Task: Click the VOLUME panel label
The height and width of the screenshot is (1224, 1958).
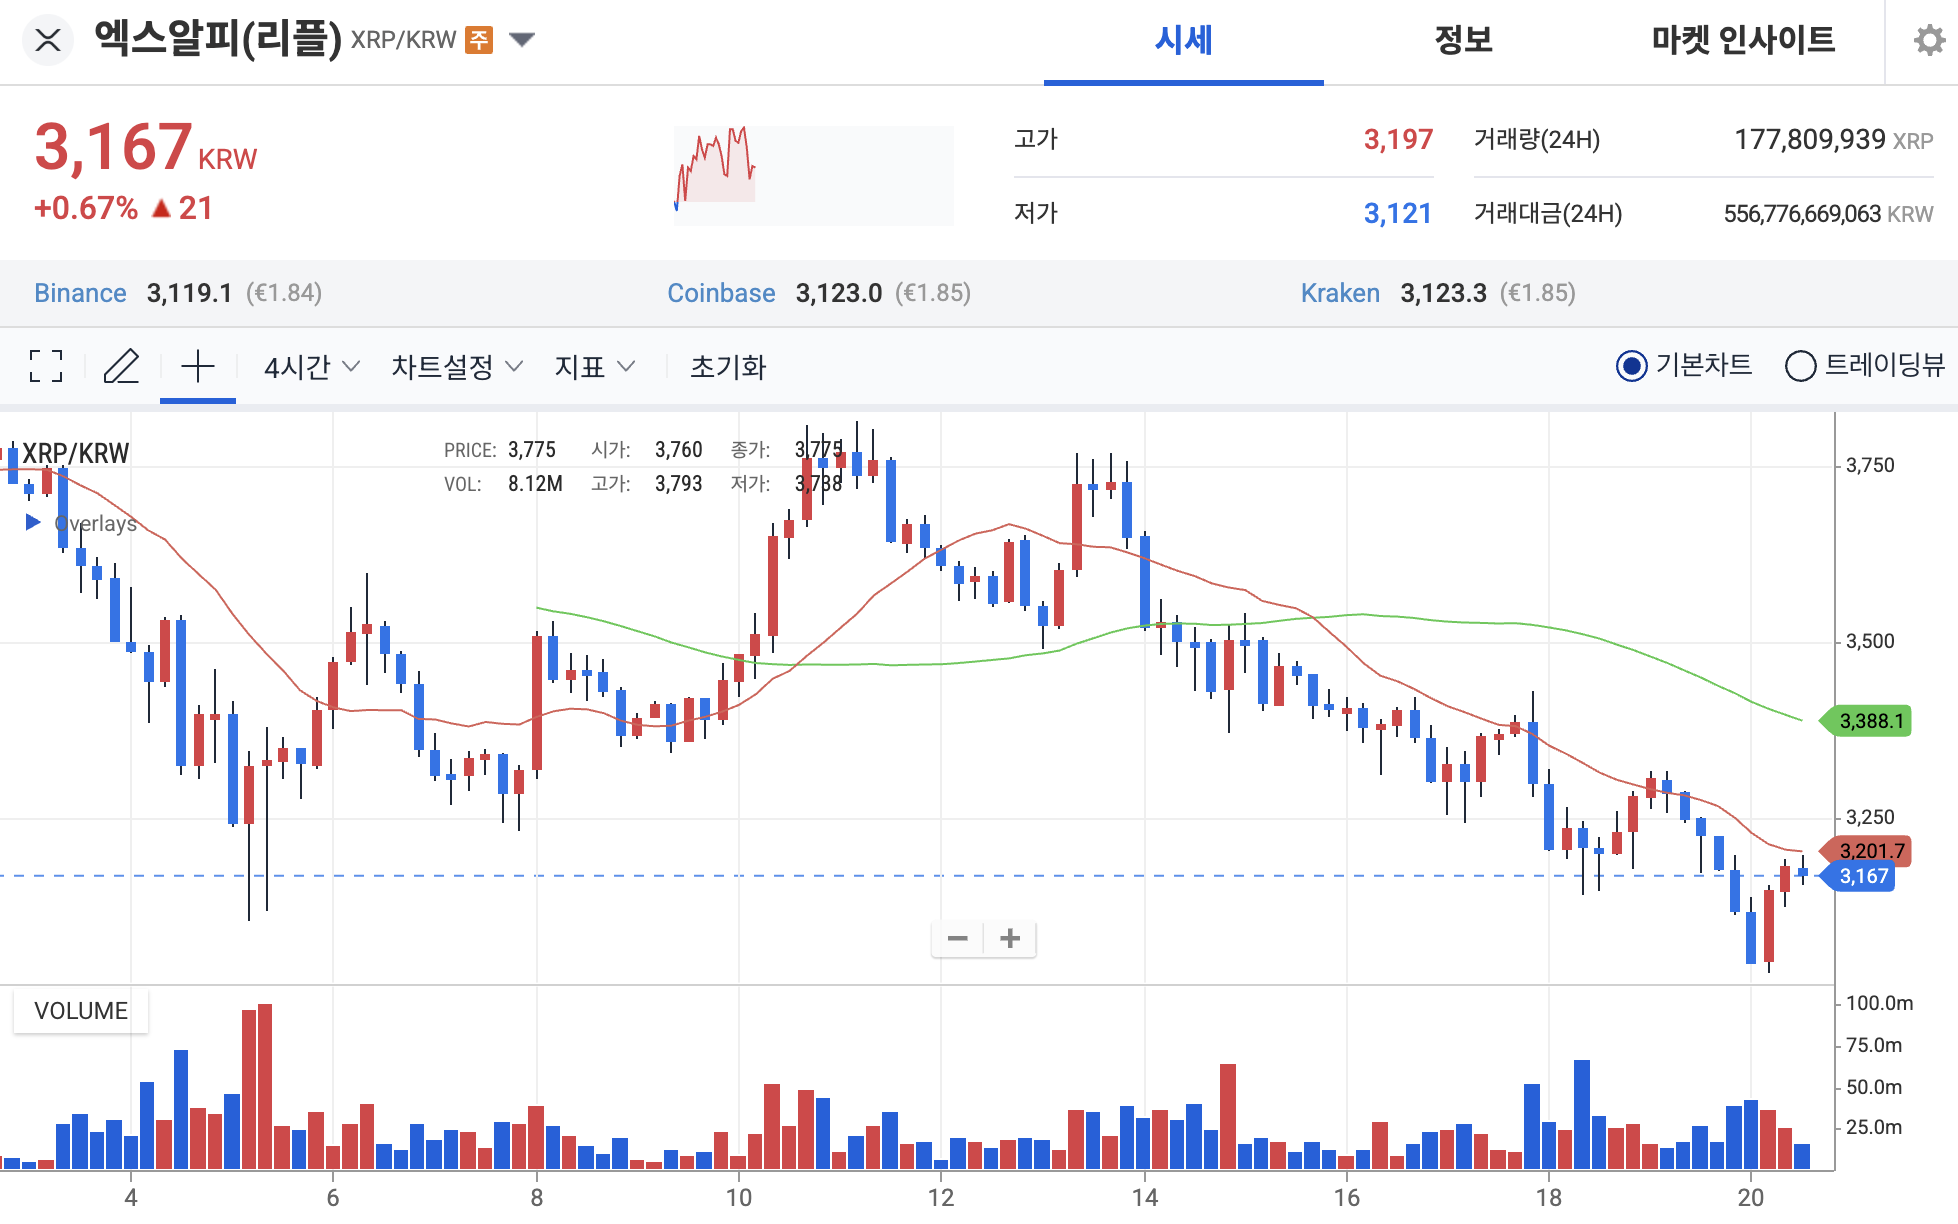Action: [81, 1011]
